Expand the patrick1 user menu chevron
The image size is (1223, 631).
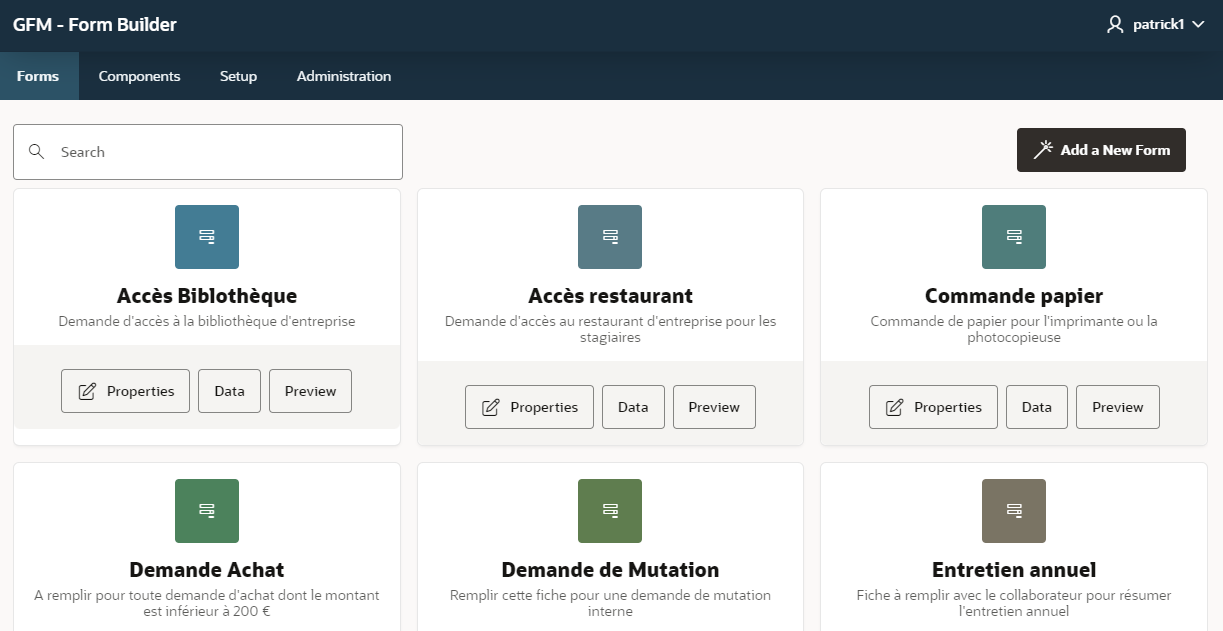tap(1199, 25)
